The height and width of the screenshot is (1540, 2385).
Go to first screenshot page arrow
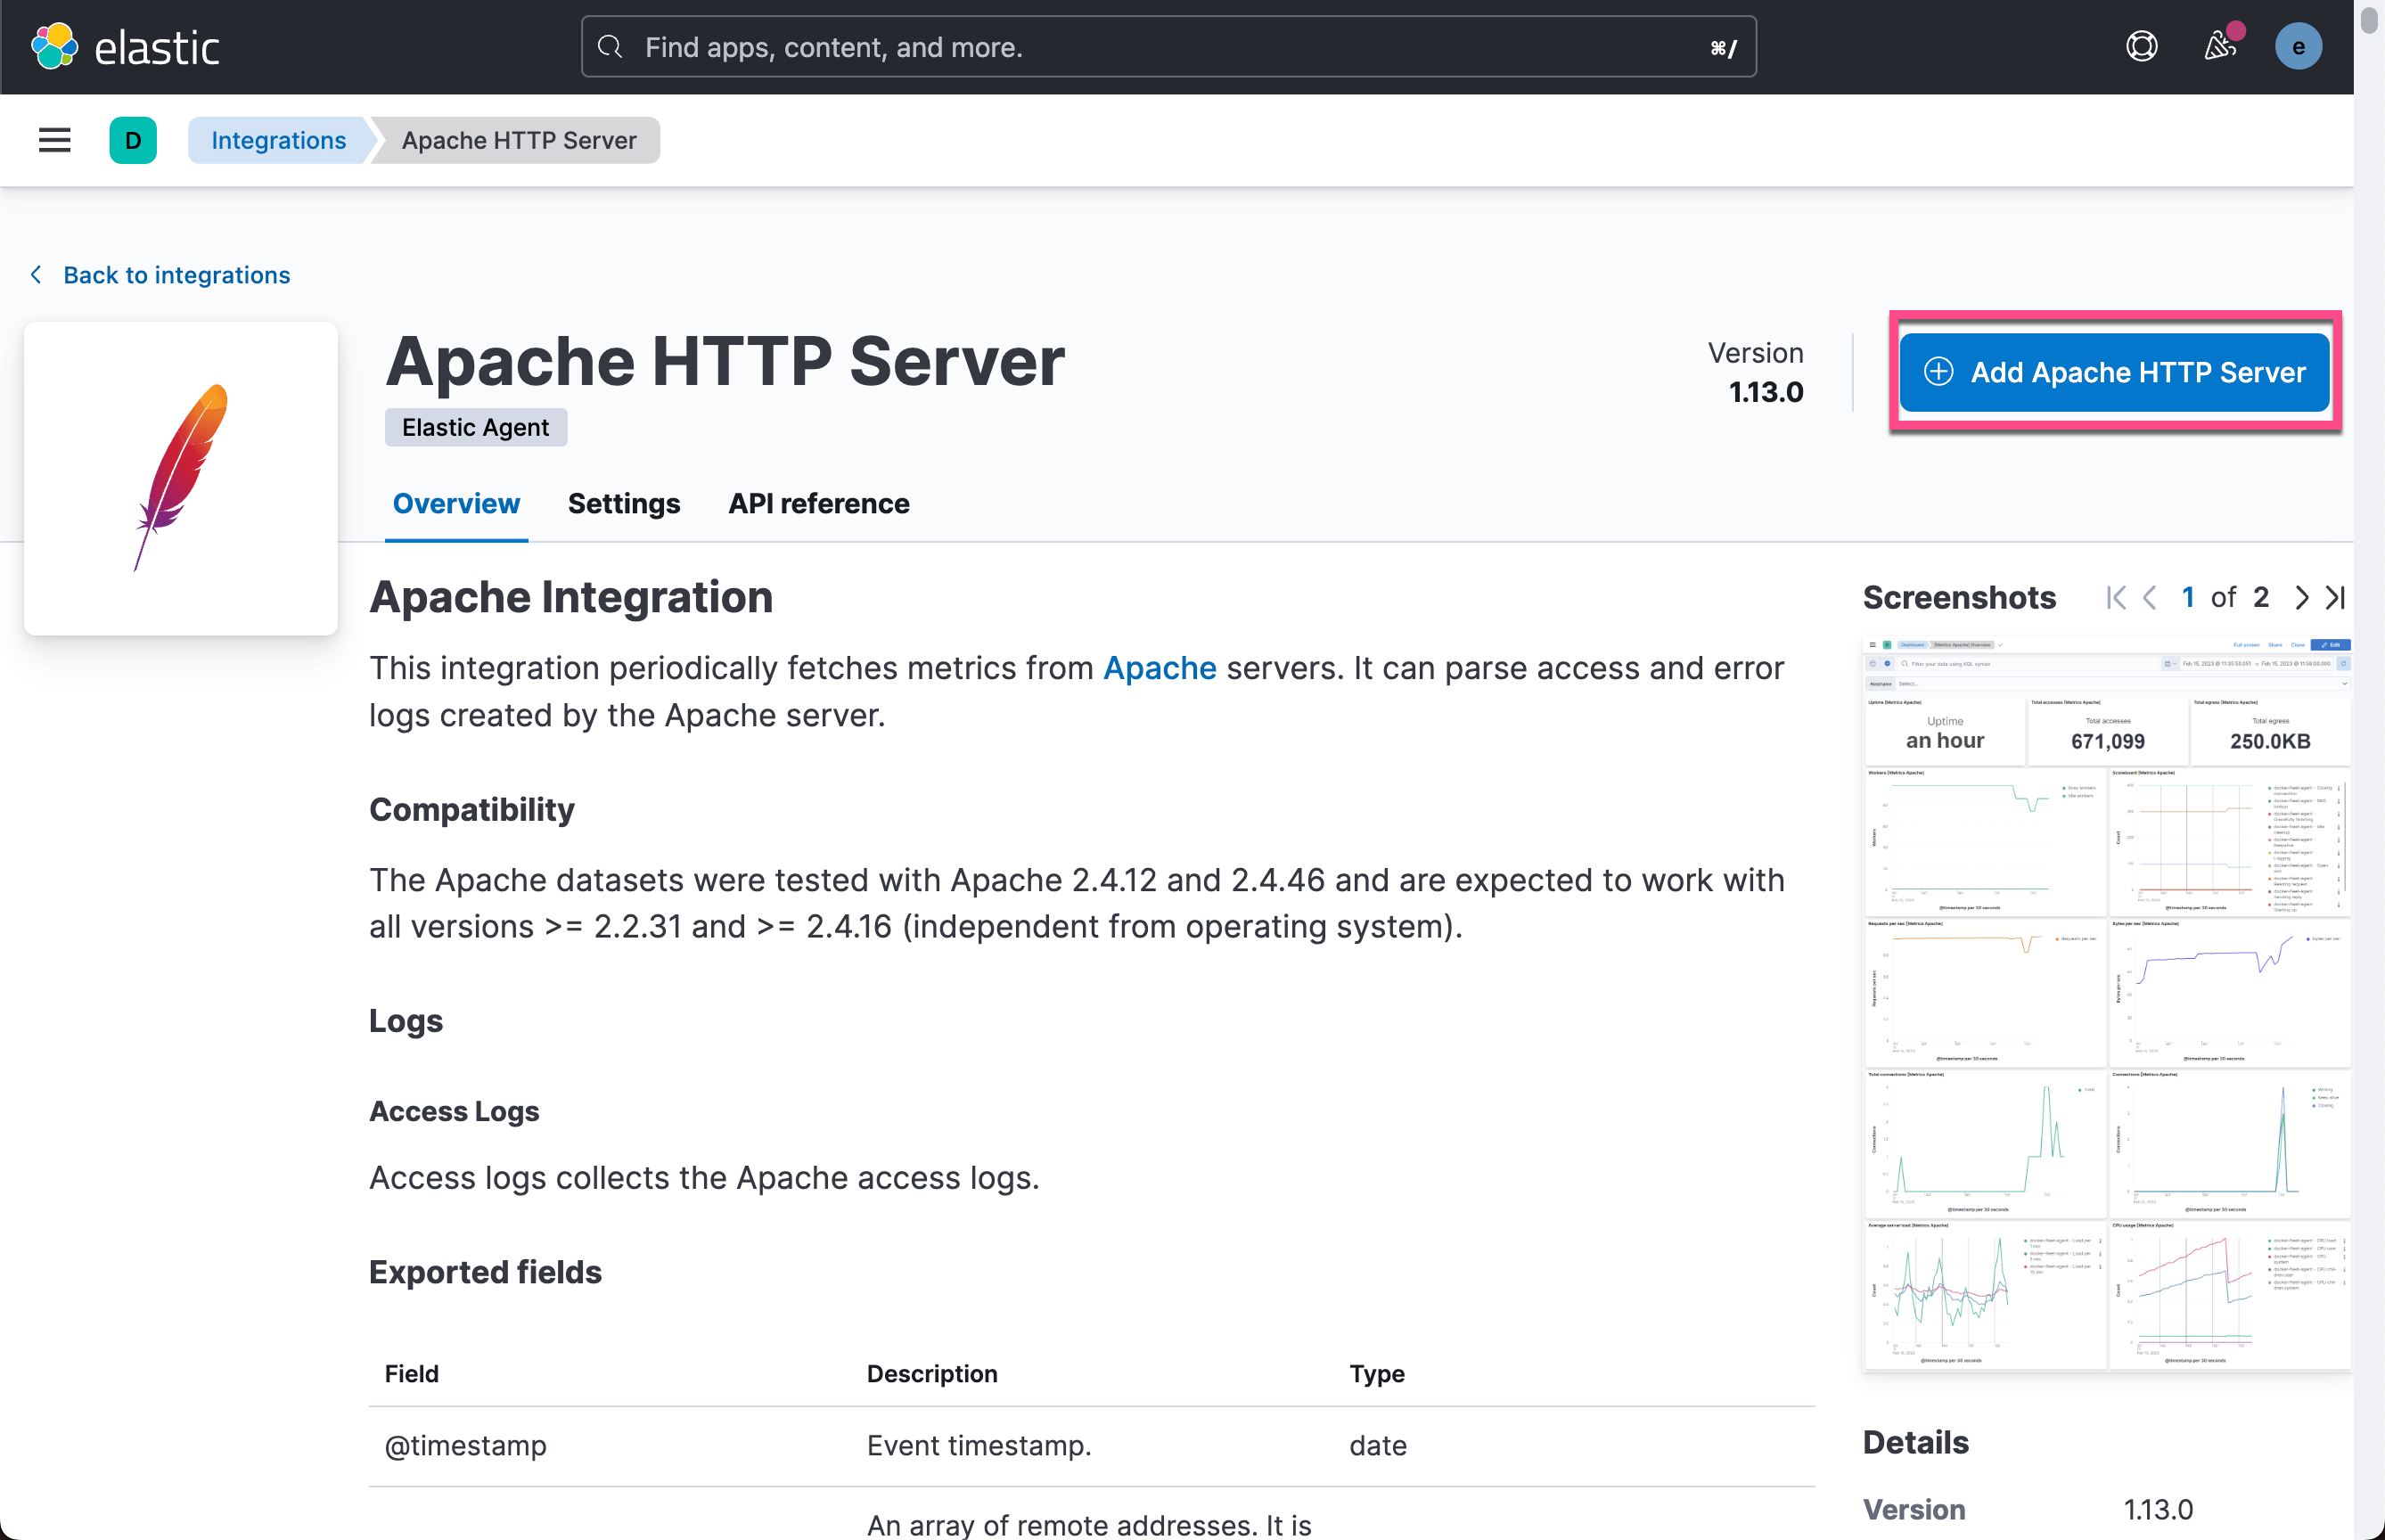click(x=2115, y=598)
